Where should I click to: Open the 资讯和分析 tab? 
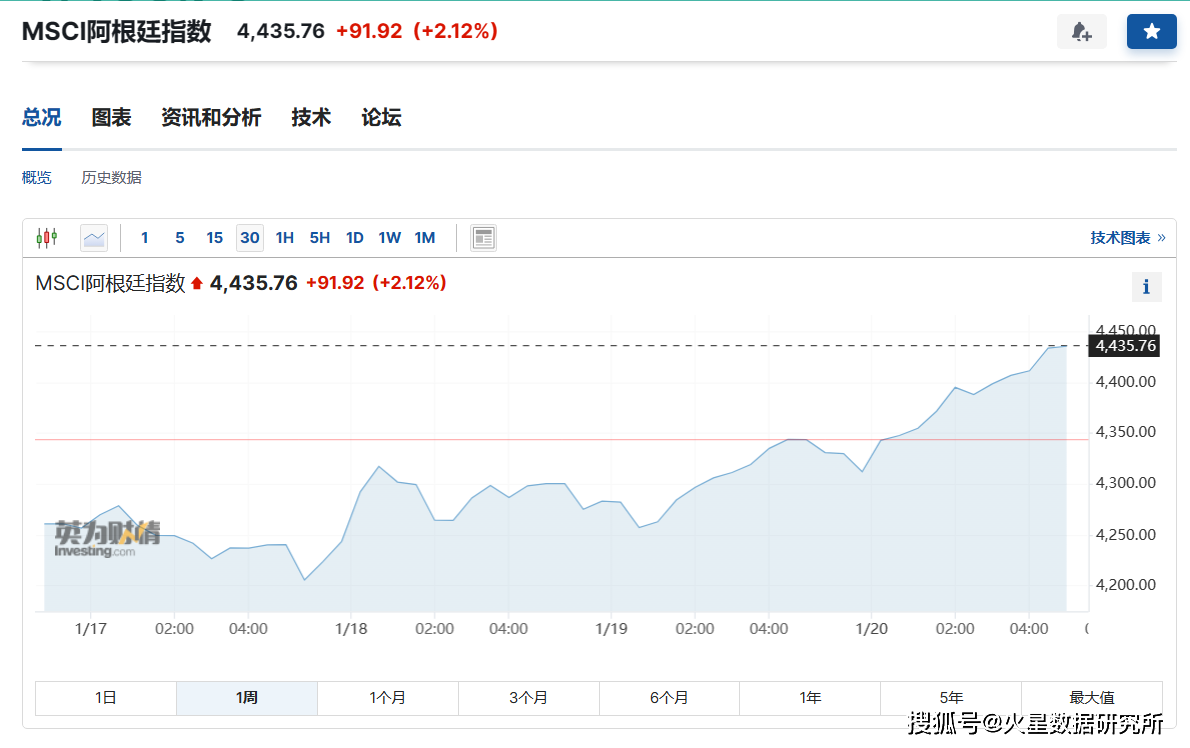[211, 118]
